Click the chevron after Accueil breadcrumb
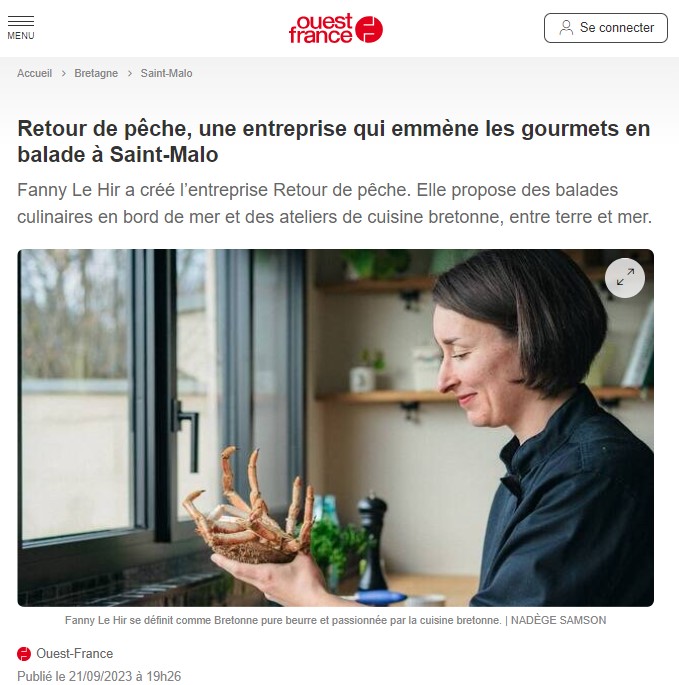This screenshot has height=685, width=679. click(x=64, y=73)
